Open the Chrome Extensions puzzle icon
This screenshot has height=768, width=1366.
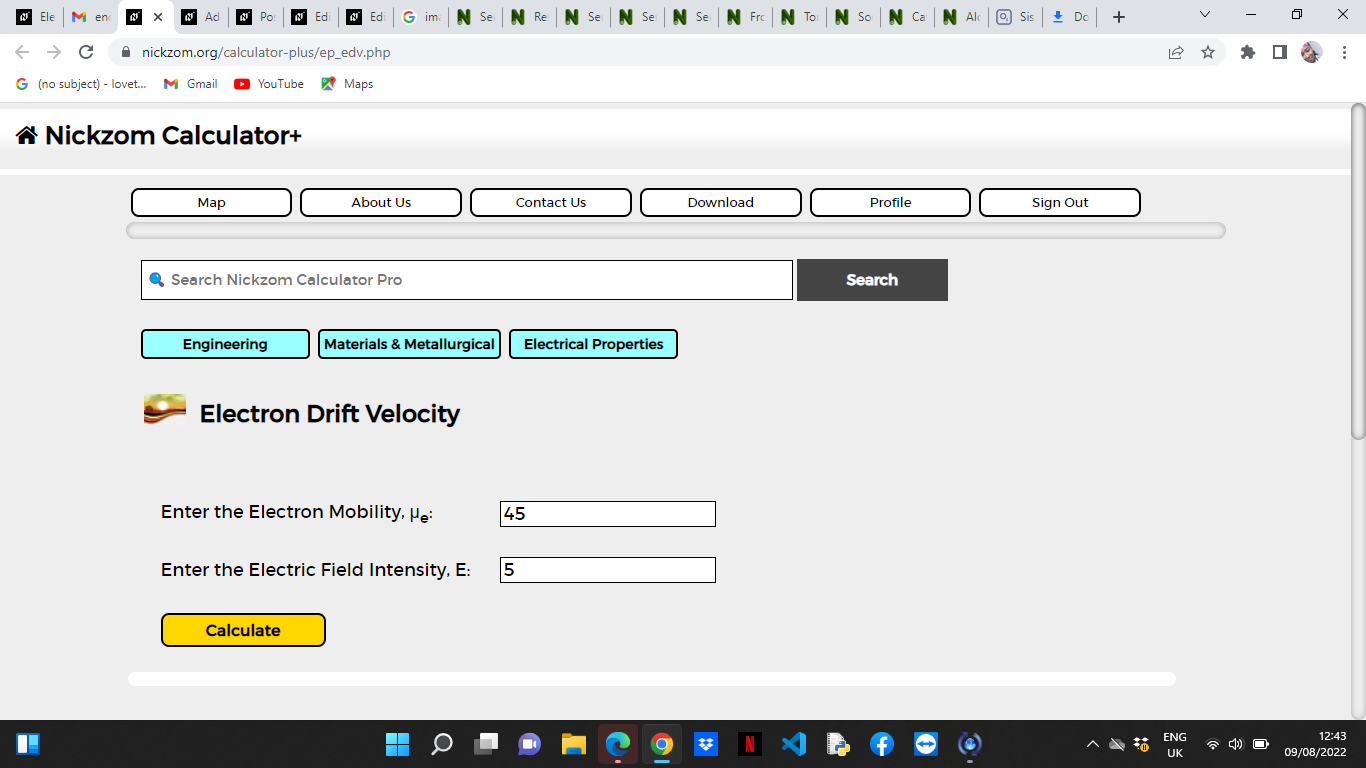(1248, 52)
